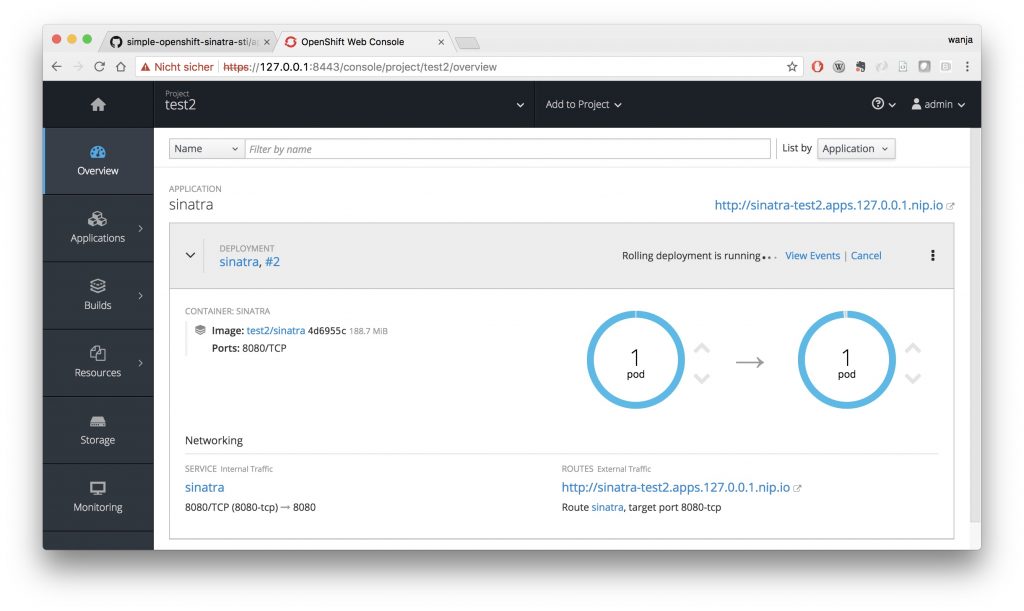Close the OpenShift Web Console tab
The width and height of the screenshot is (1024, 611).
(x=441, y=42)
